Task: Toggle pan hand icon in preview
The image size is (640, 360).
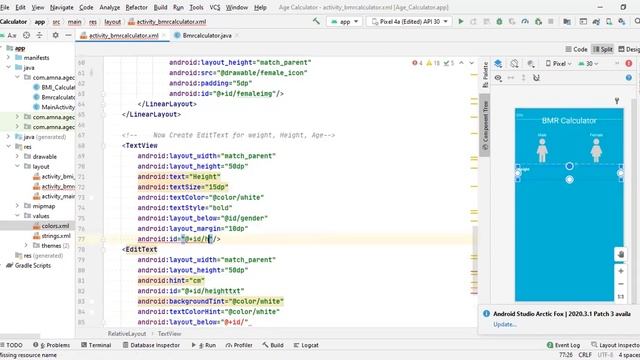Action: pyautogui.click(x=621, y=254)
